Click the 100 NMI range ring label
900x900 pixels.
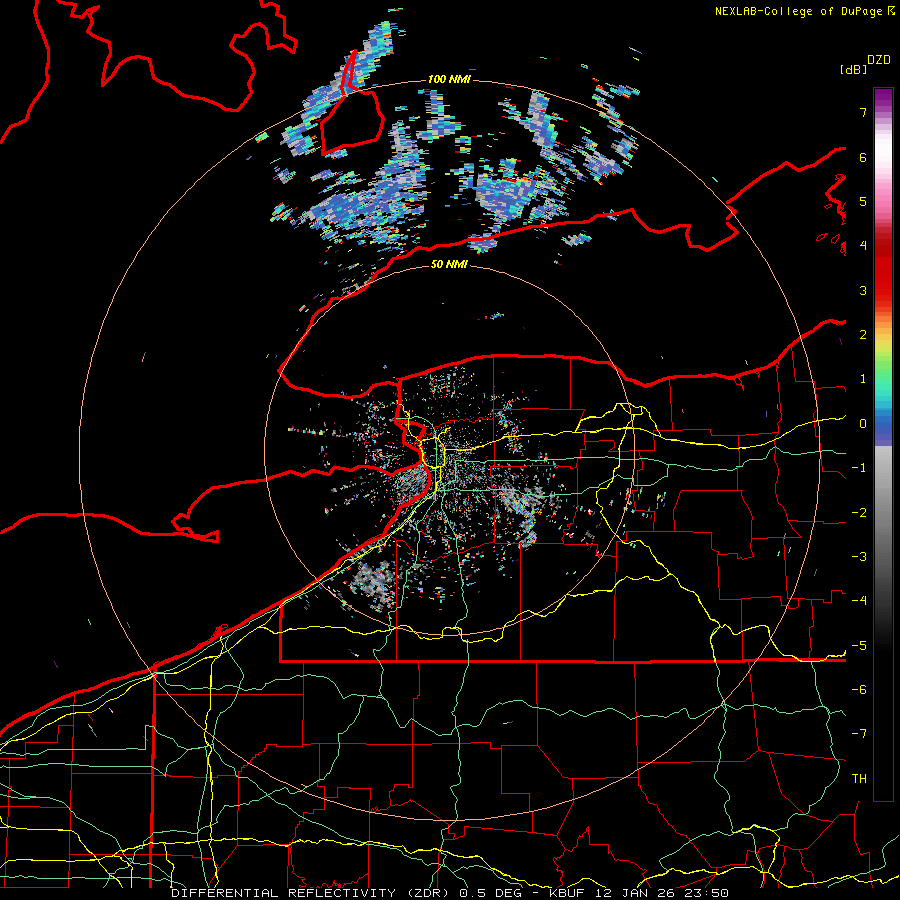pyautogui.click(x=449, y=79)
